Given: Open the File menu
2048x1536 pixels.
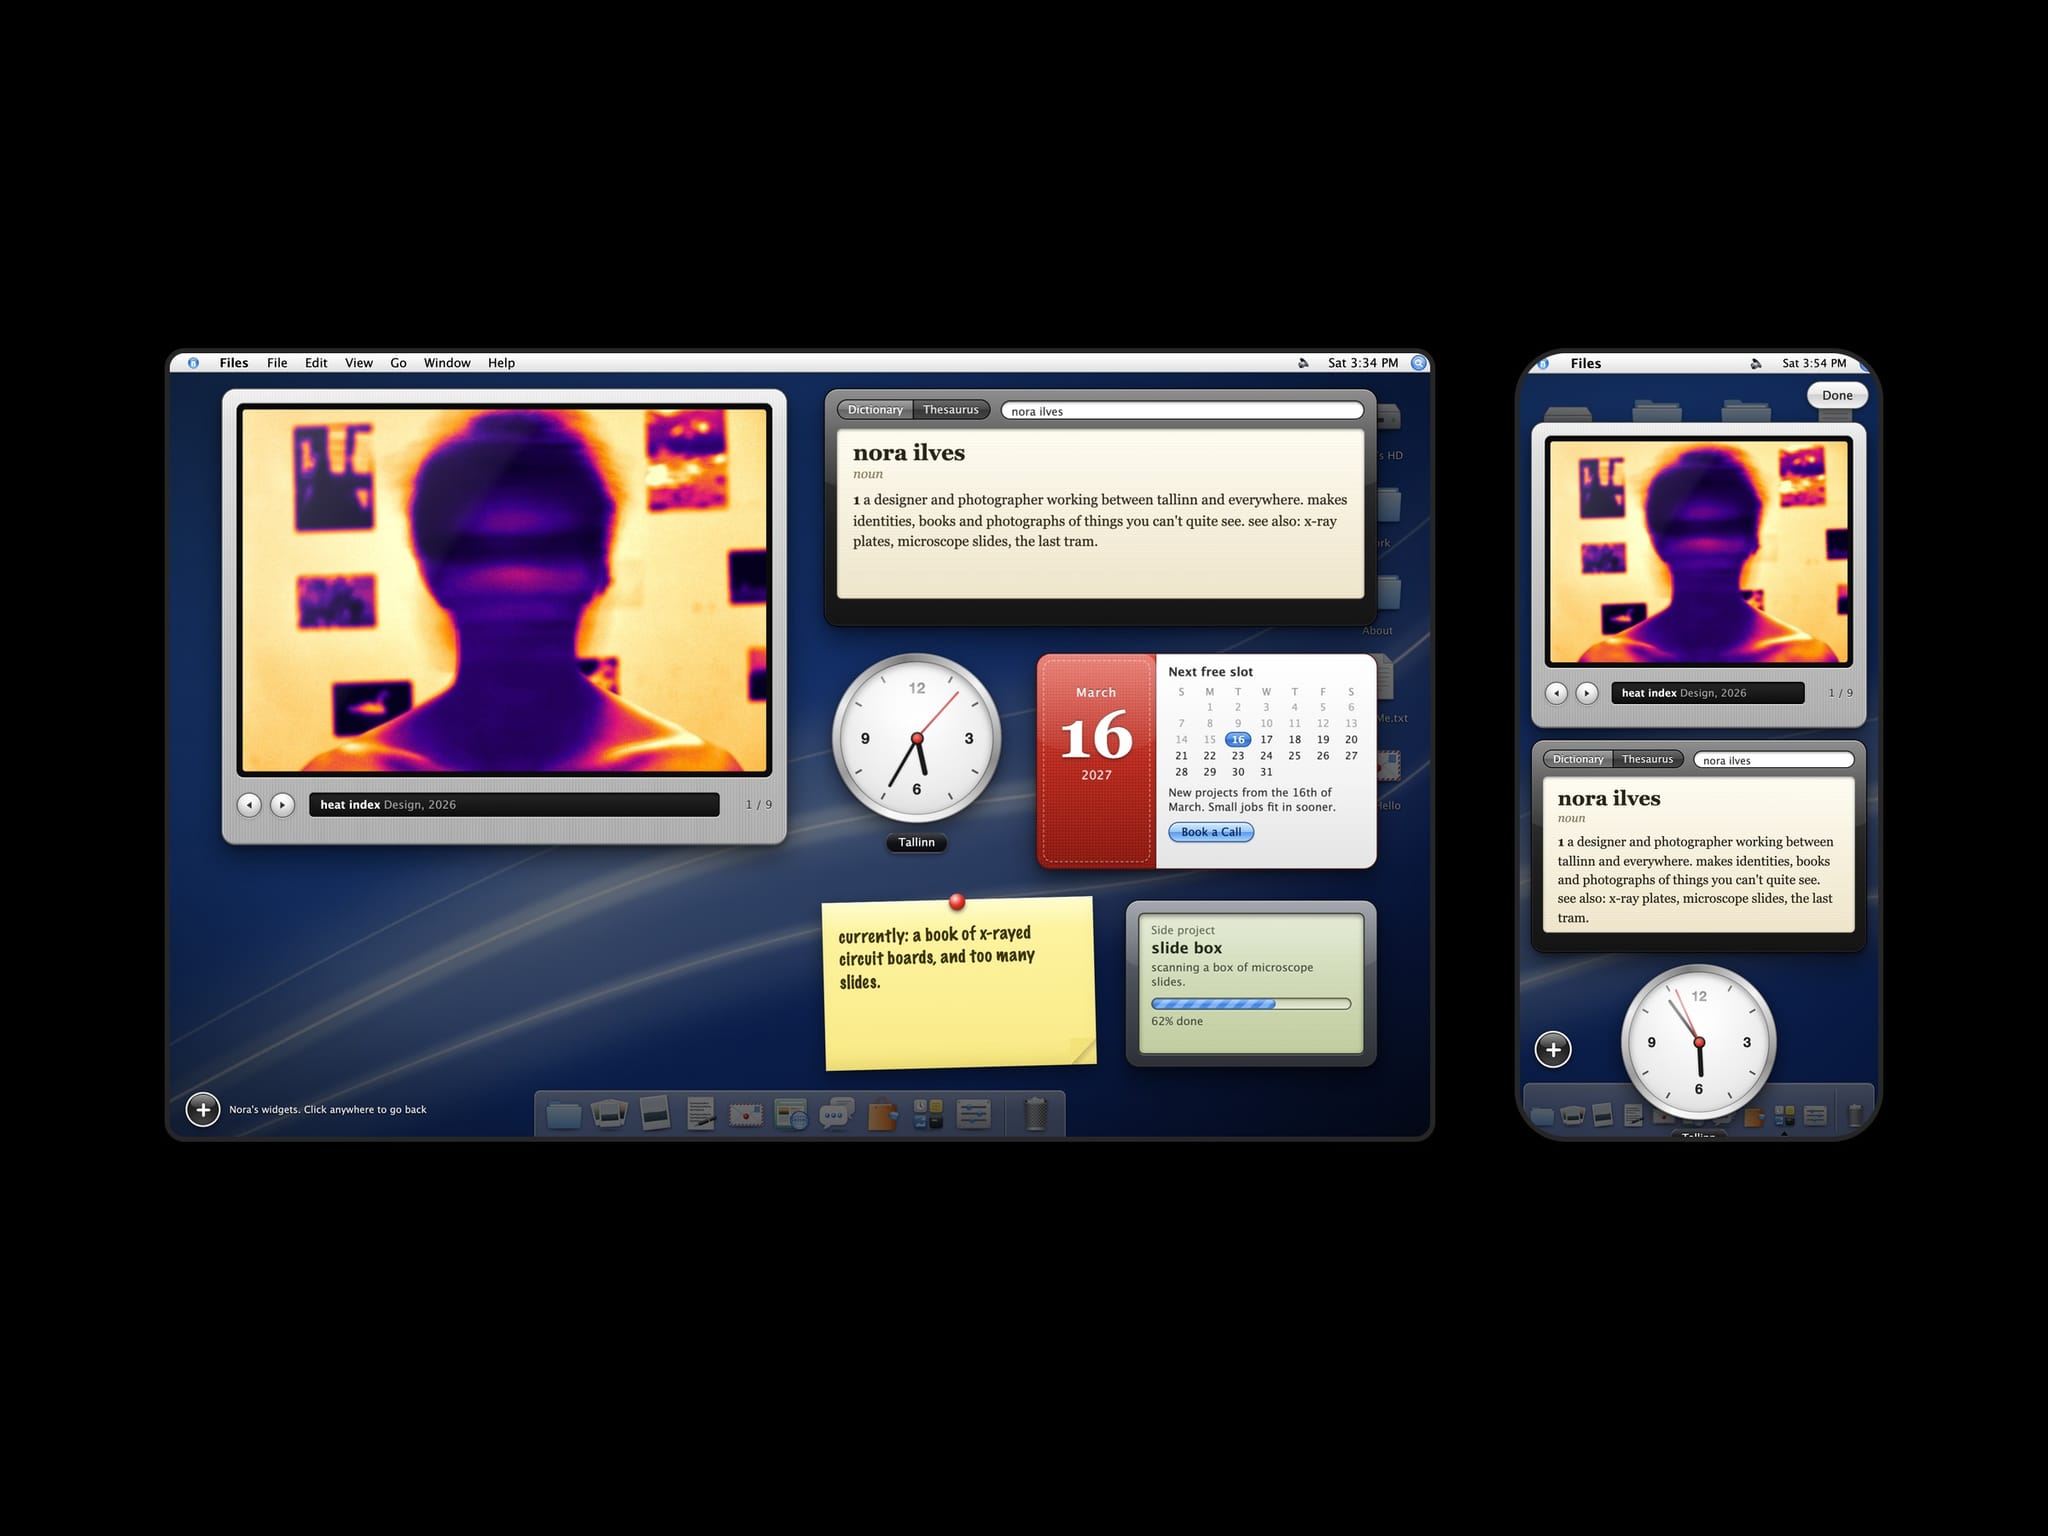Looking at the screenshot, I should 277,363.
